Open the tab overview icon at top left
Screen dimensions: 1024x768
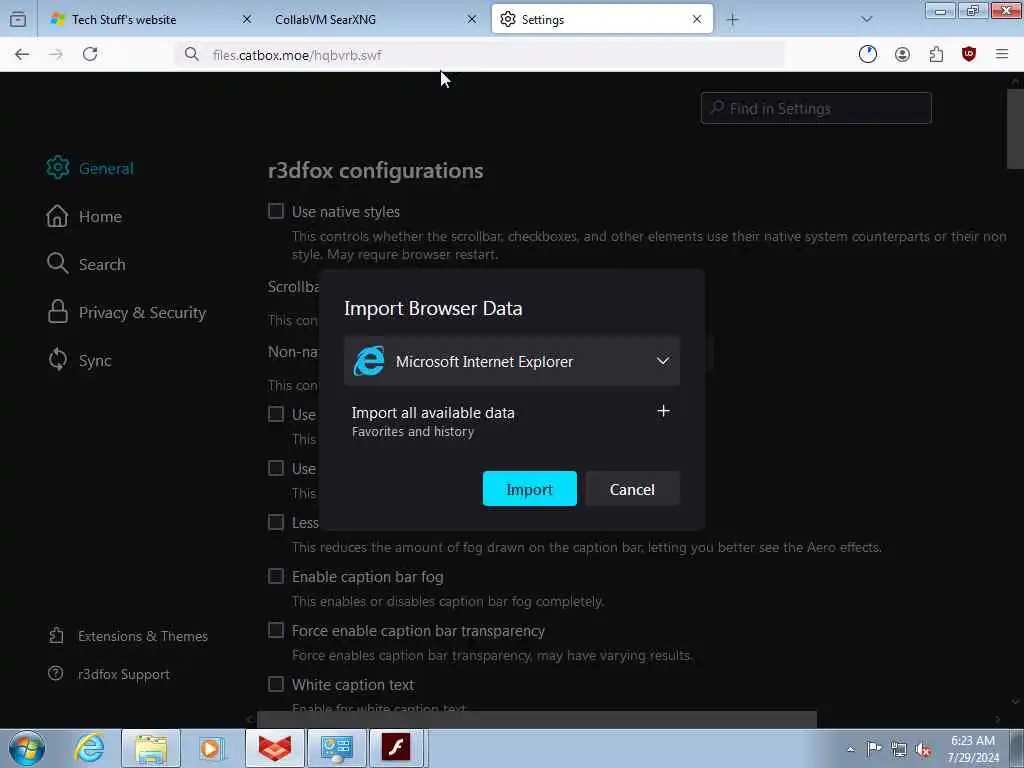pyautogui.click(x=18, y=20)
